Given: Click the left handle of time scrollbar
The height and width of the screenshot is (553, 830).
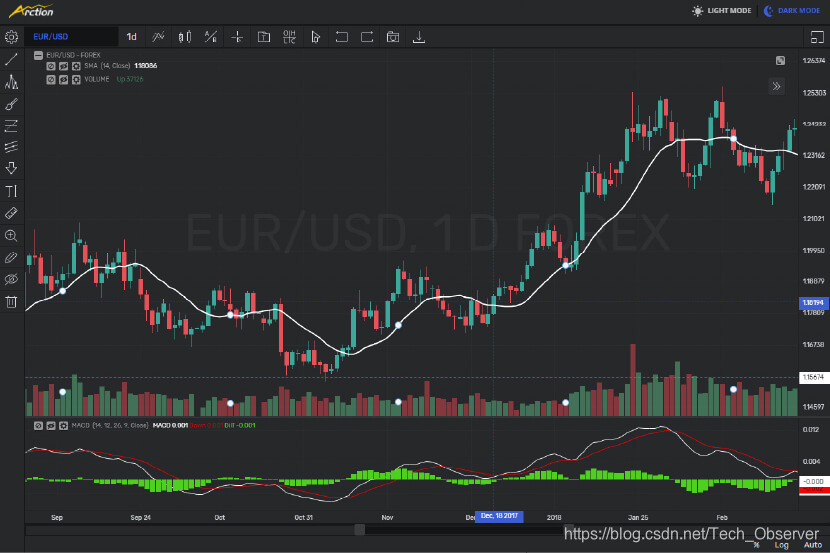Looking at the screenshot, I should [x=359, y=530].
